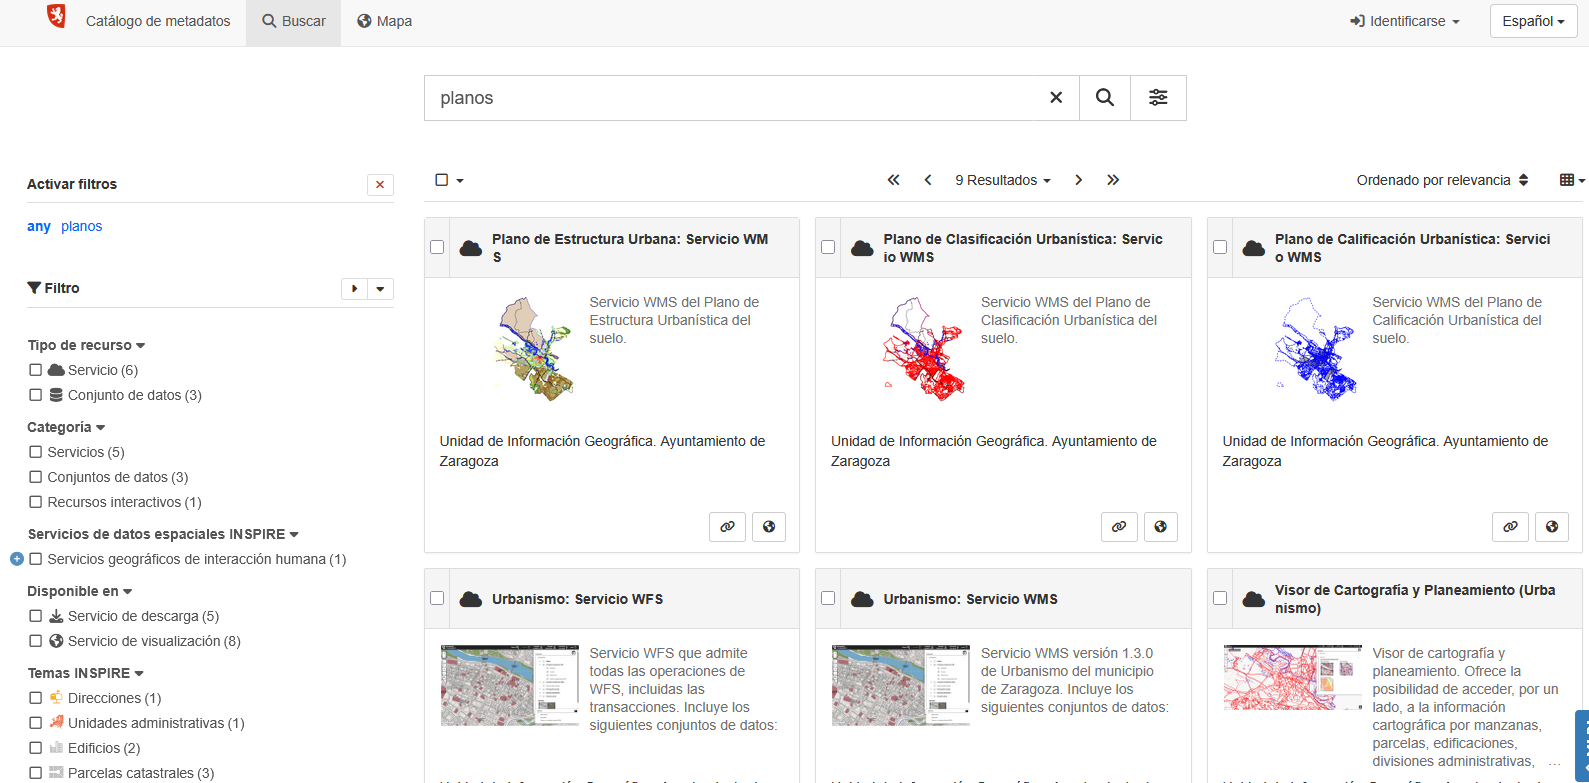The width and height of the screenshot is (1589, 783).
Task: Enable the Conjunto de datos (3) filter
Action: pyautogui.click(x=36, y=395)
